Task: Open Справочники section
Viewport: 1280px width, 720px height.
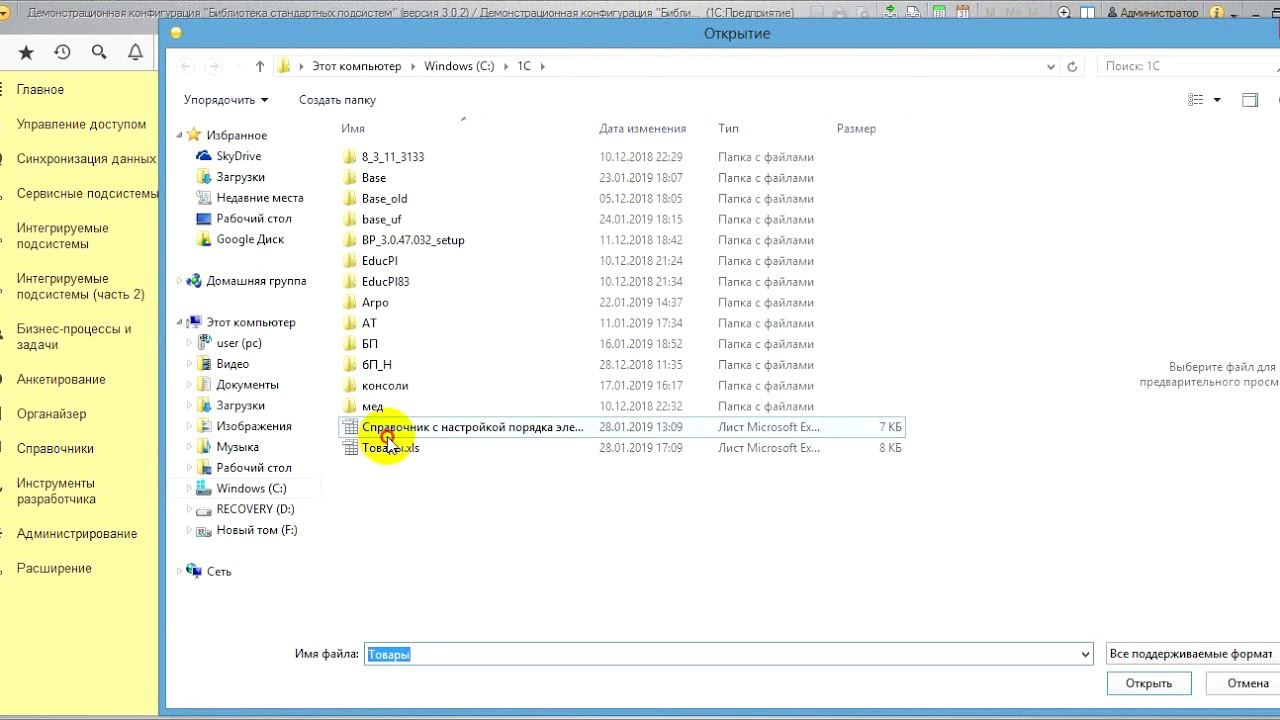Action: 55,449
